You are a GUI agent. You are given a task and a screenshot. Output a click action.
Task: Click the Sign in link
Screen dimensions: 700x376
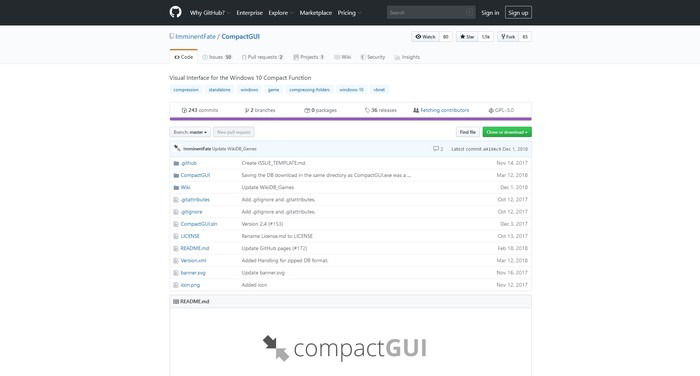coord(490,13)
